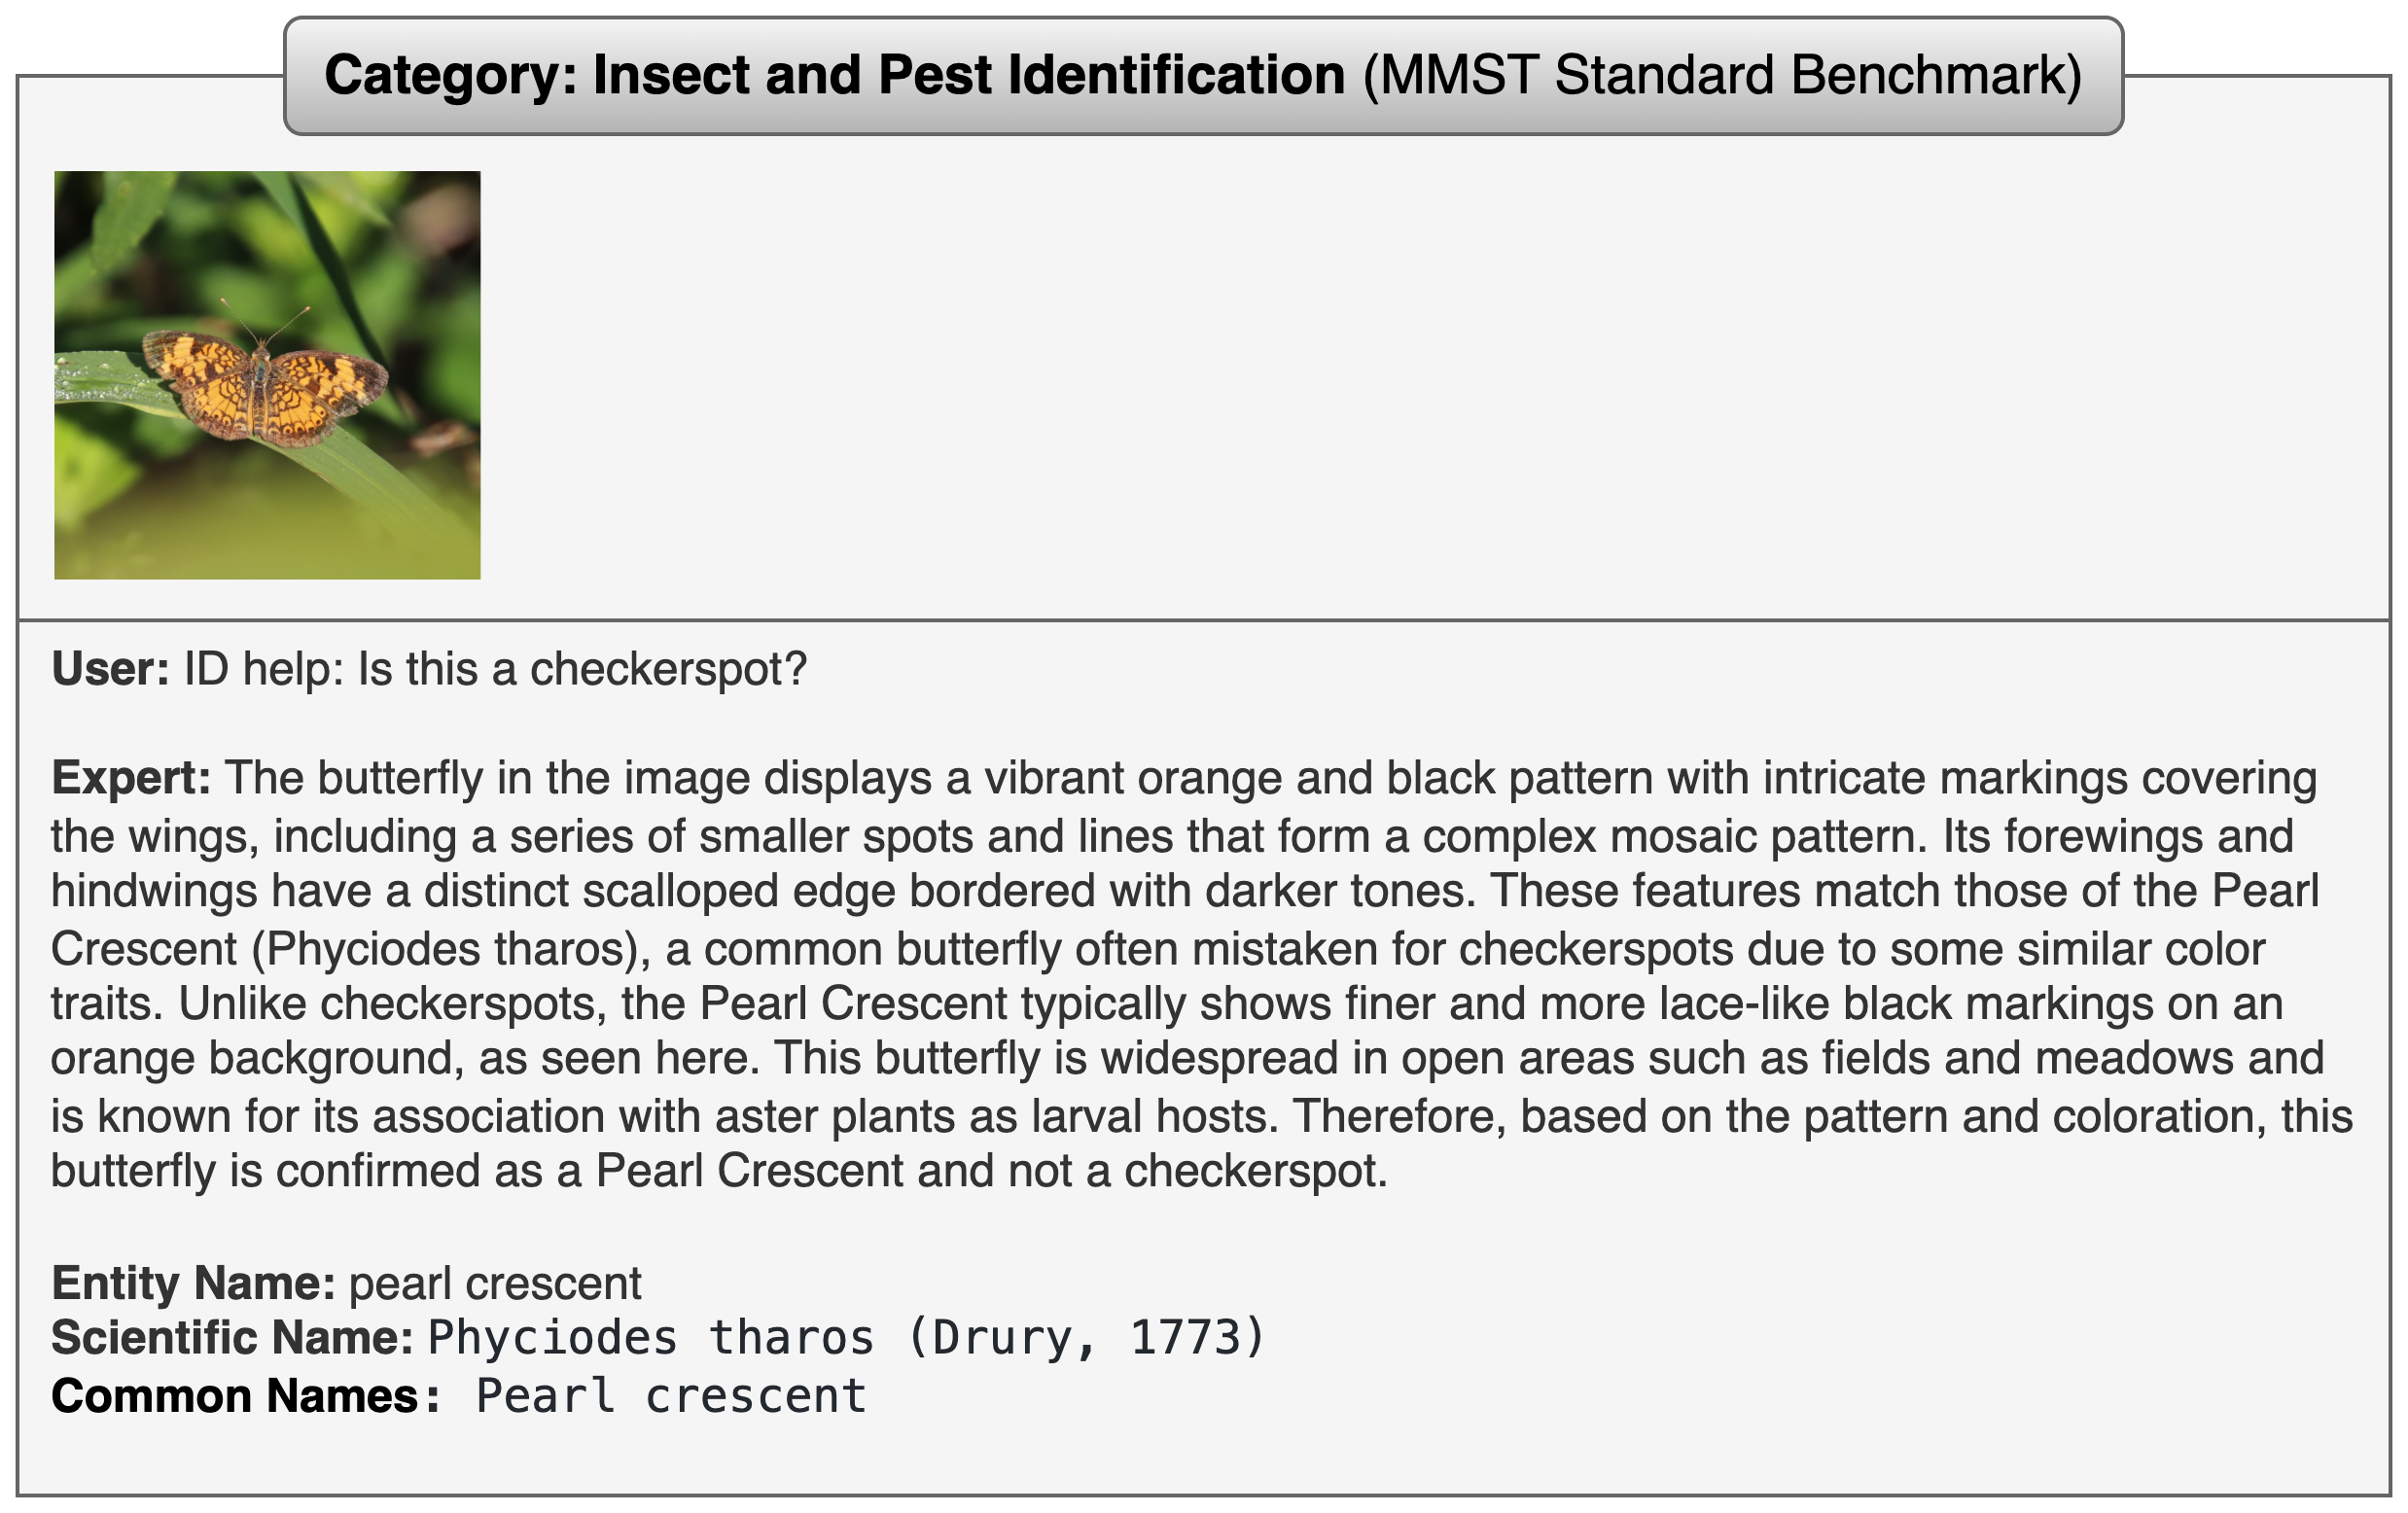2408x1513 pixels.
Task: Click the MMST Standard Benchmark text
Action: point(1722,76)
